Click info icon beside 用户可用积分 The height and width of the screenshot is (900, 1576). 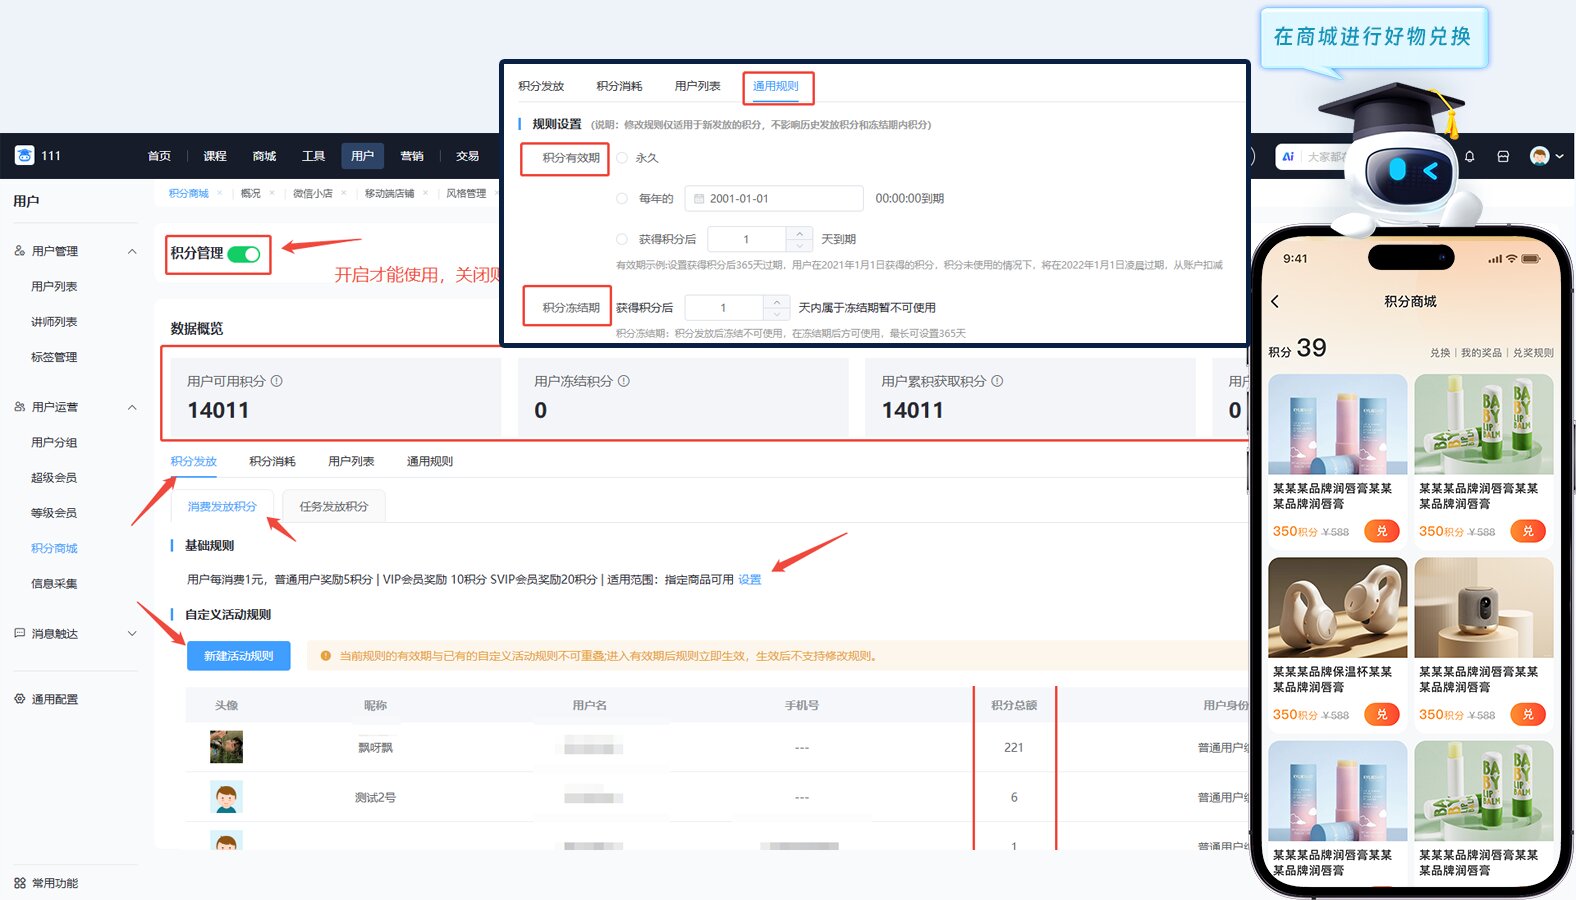277,381
